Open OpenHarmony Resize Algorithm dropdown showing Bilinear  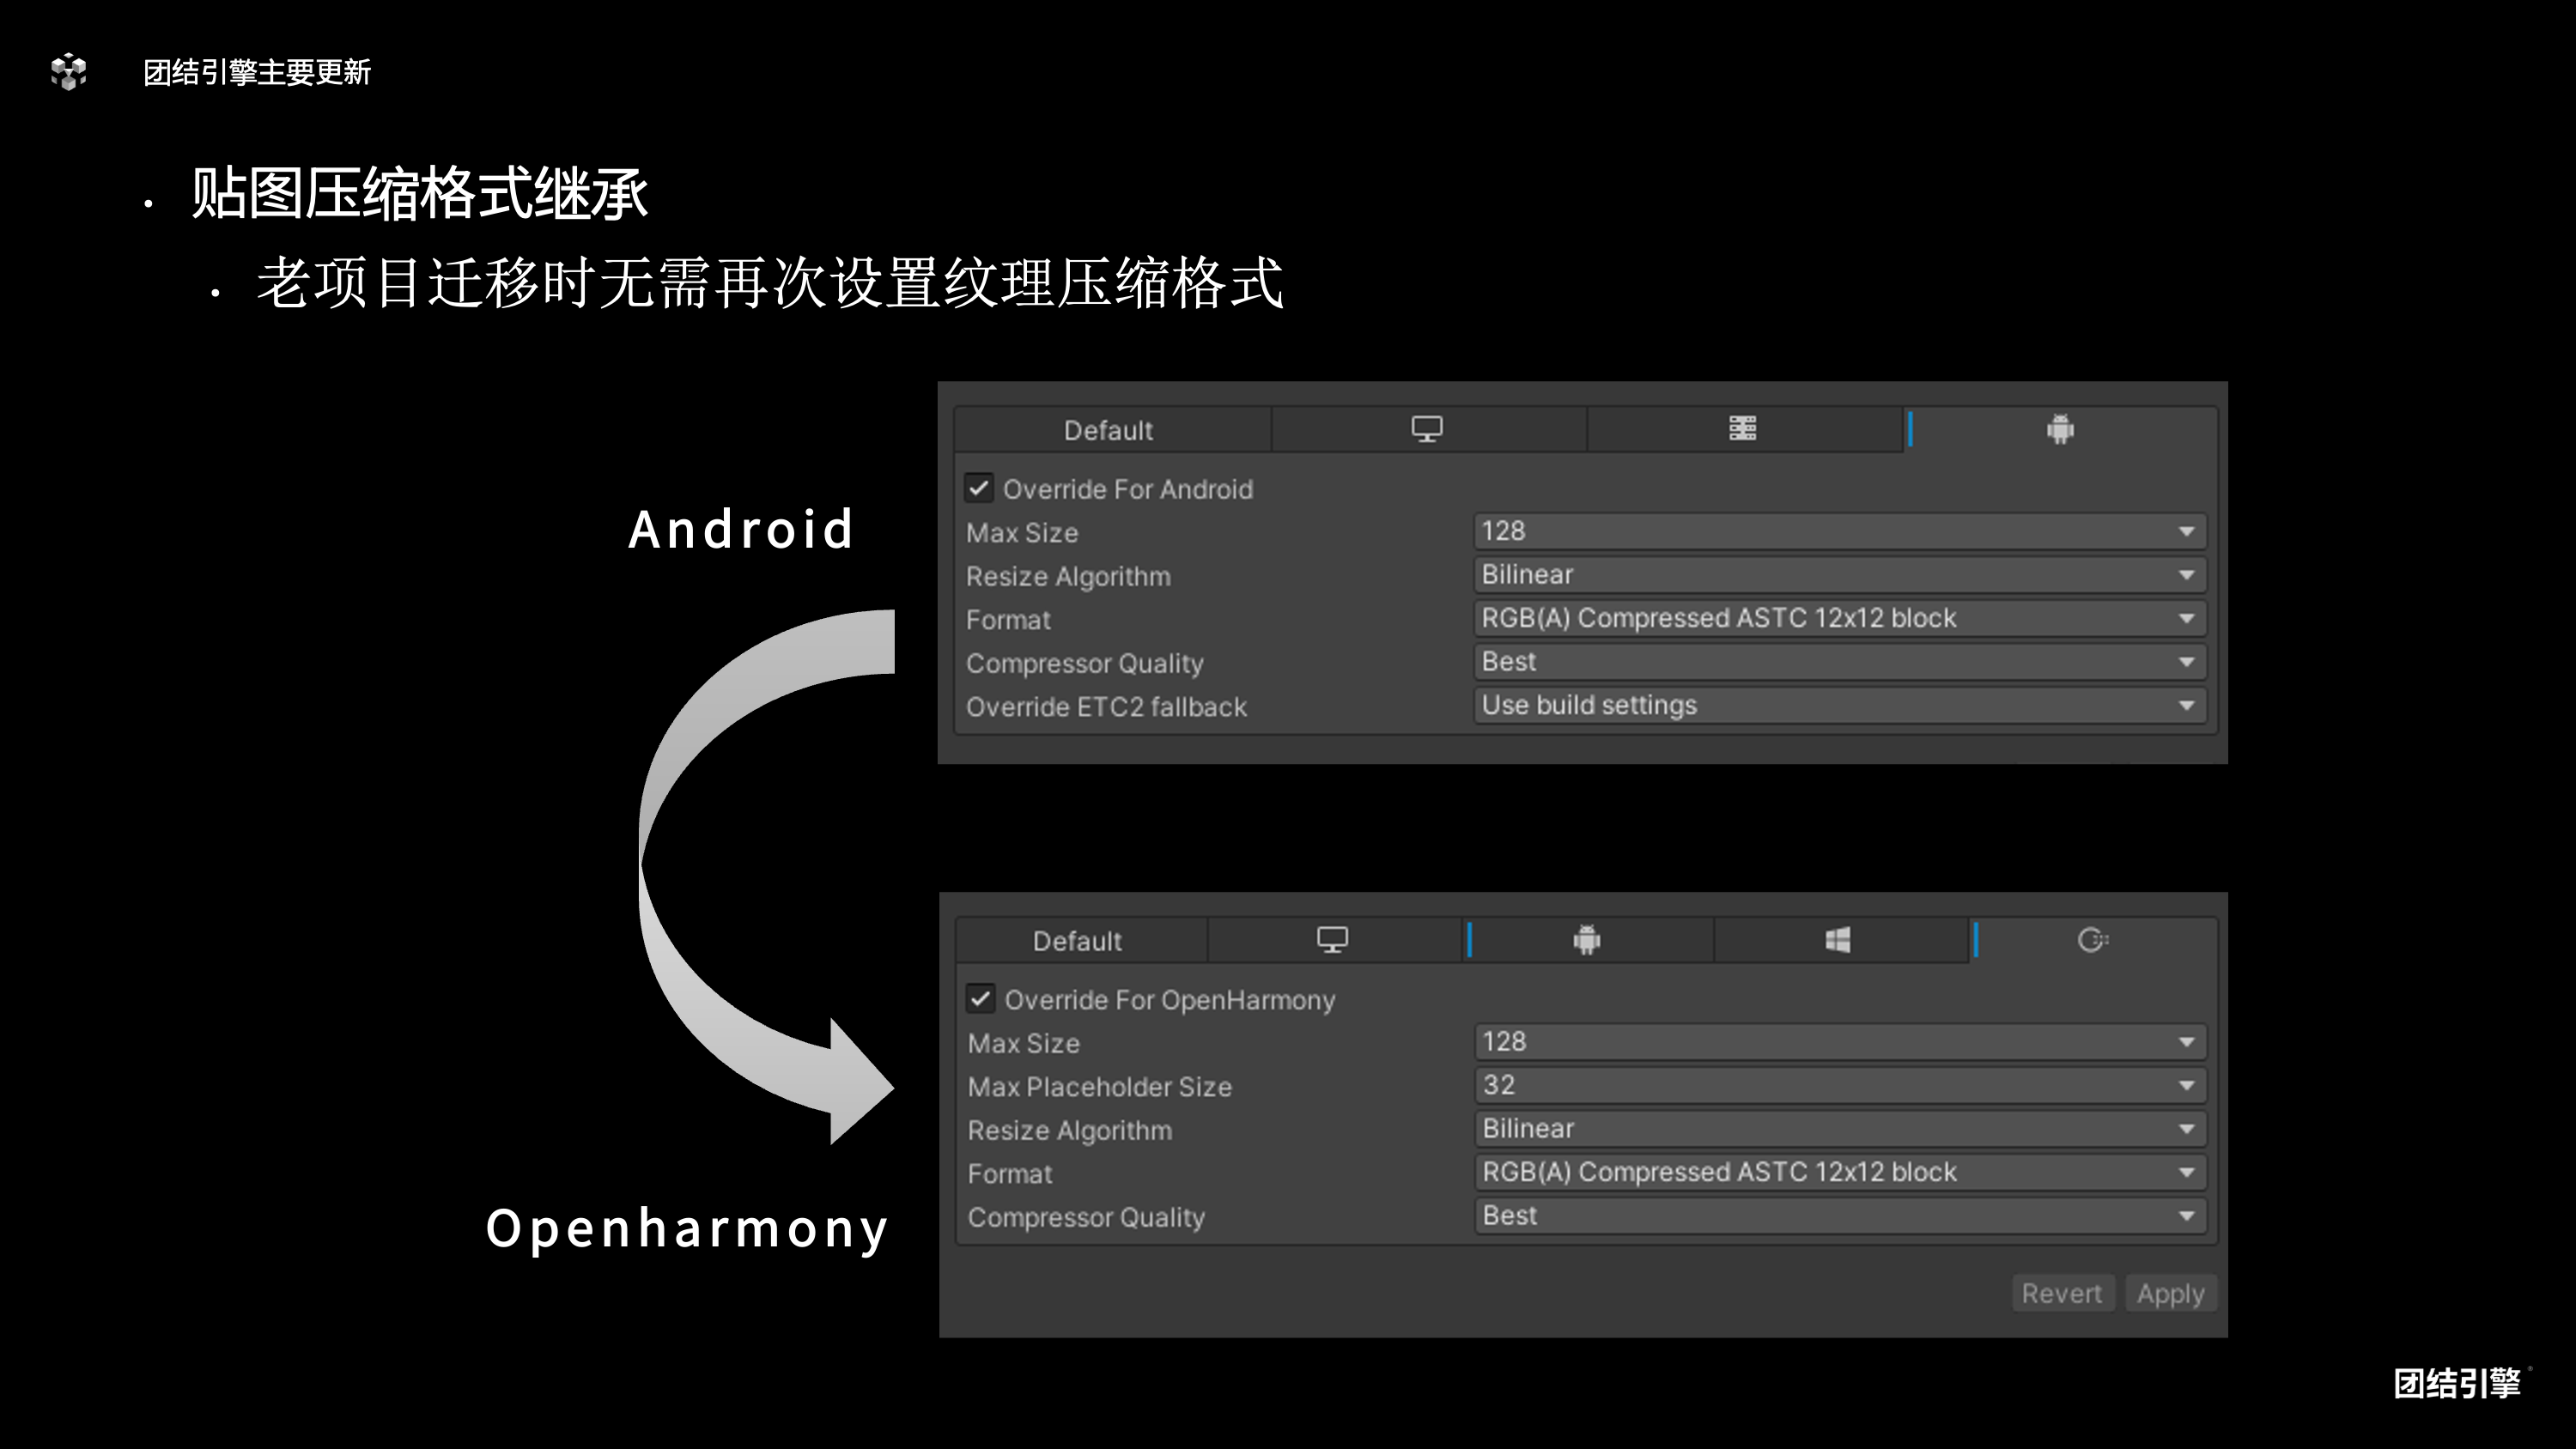[x=1839, y=1129]
